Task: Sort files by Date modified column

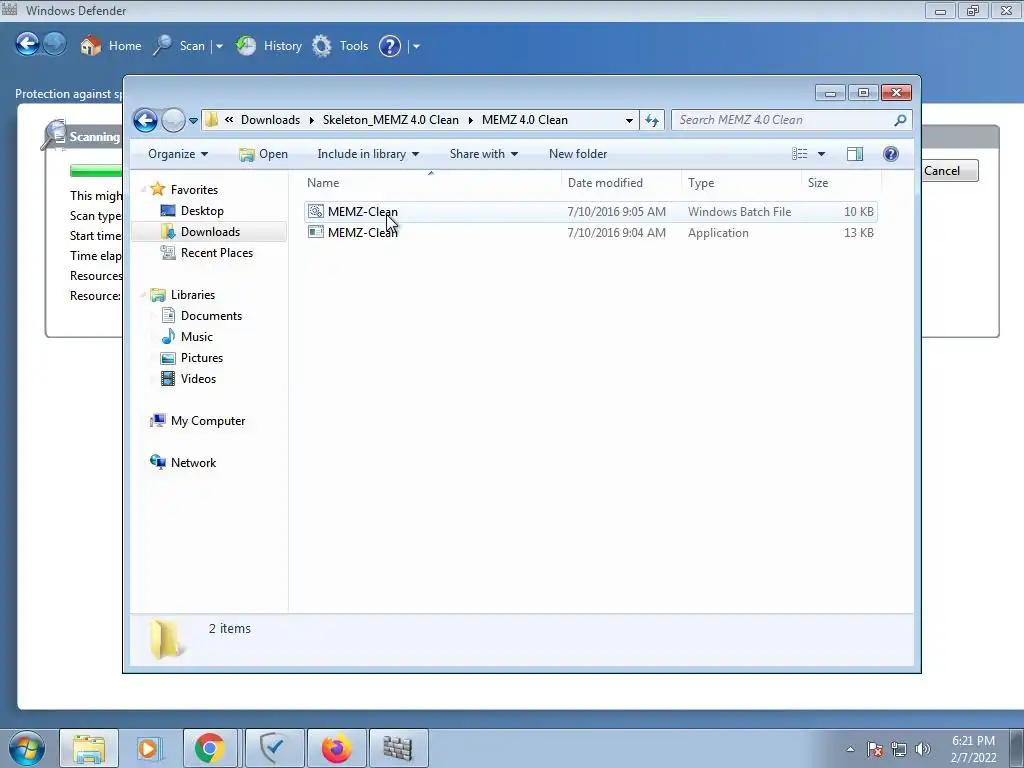Action: point(621,183)
